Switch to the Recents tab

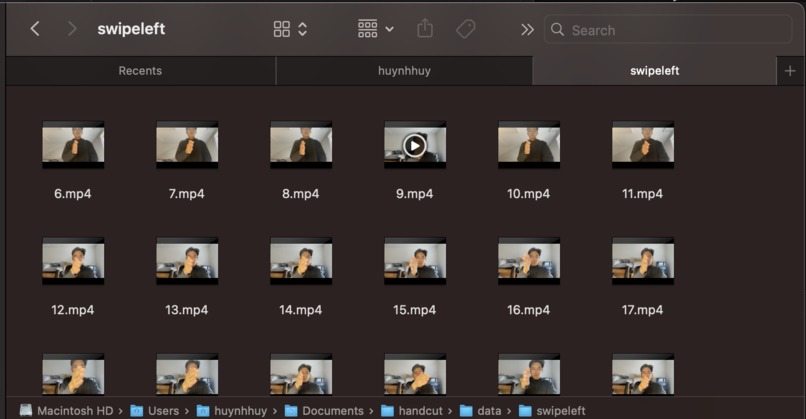(x=140, y=71)
